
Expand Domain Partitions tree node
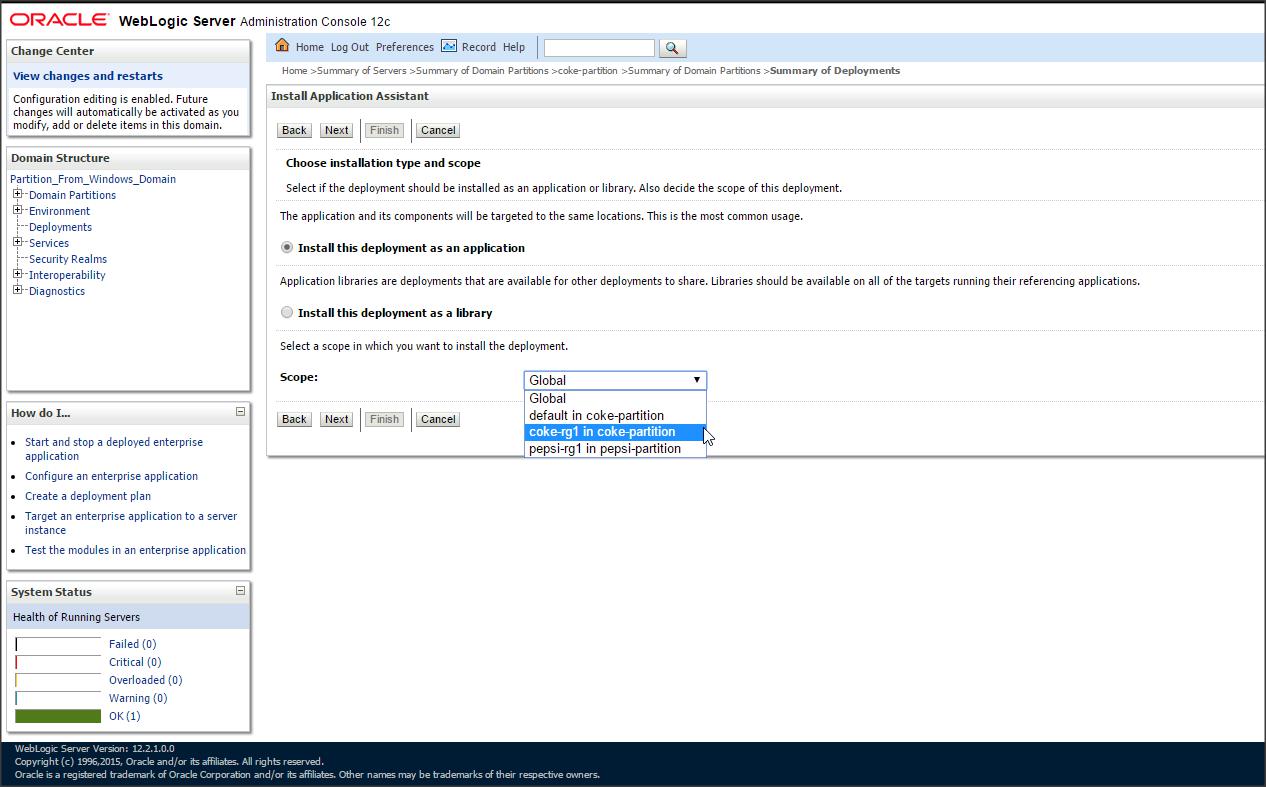click(18, 194)
